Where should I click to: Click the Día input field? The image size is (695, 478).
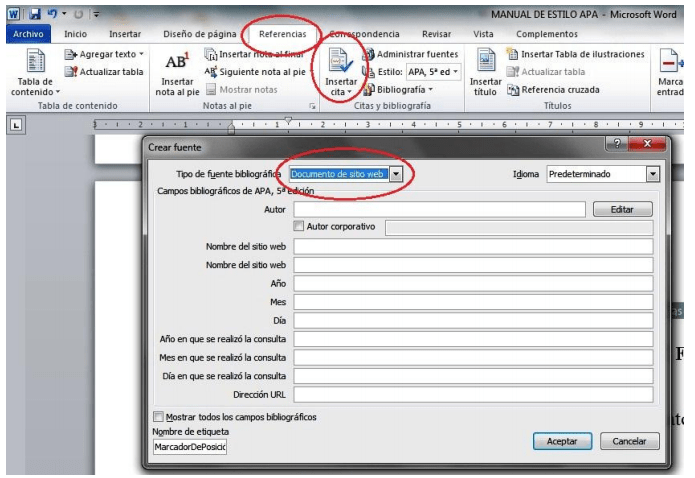coord(473,321)
